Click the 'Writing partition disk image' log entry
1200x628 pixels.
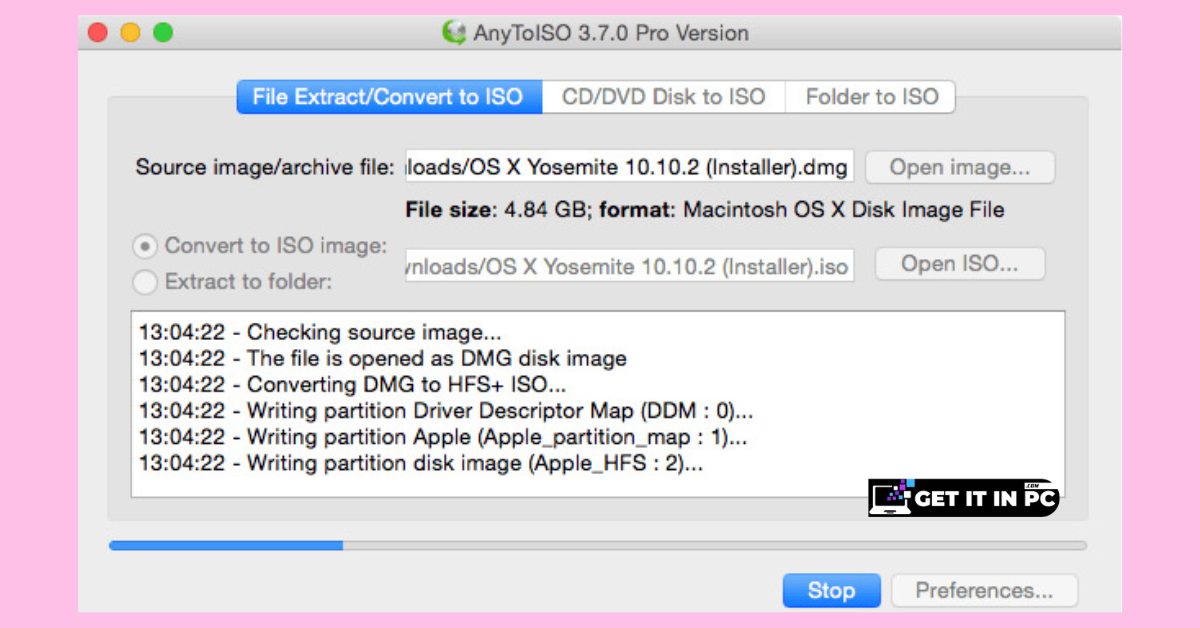coord(421,462)
